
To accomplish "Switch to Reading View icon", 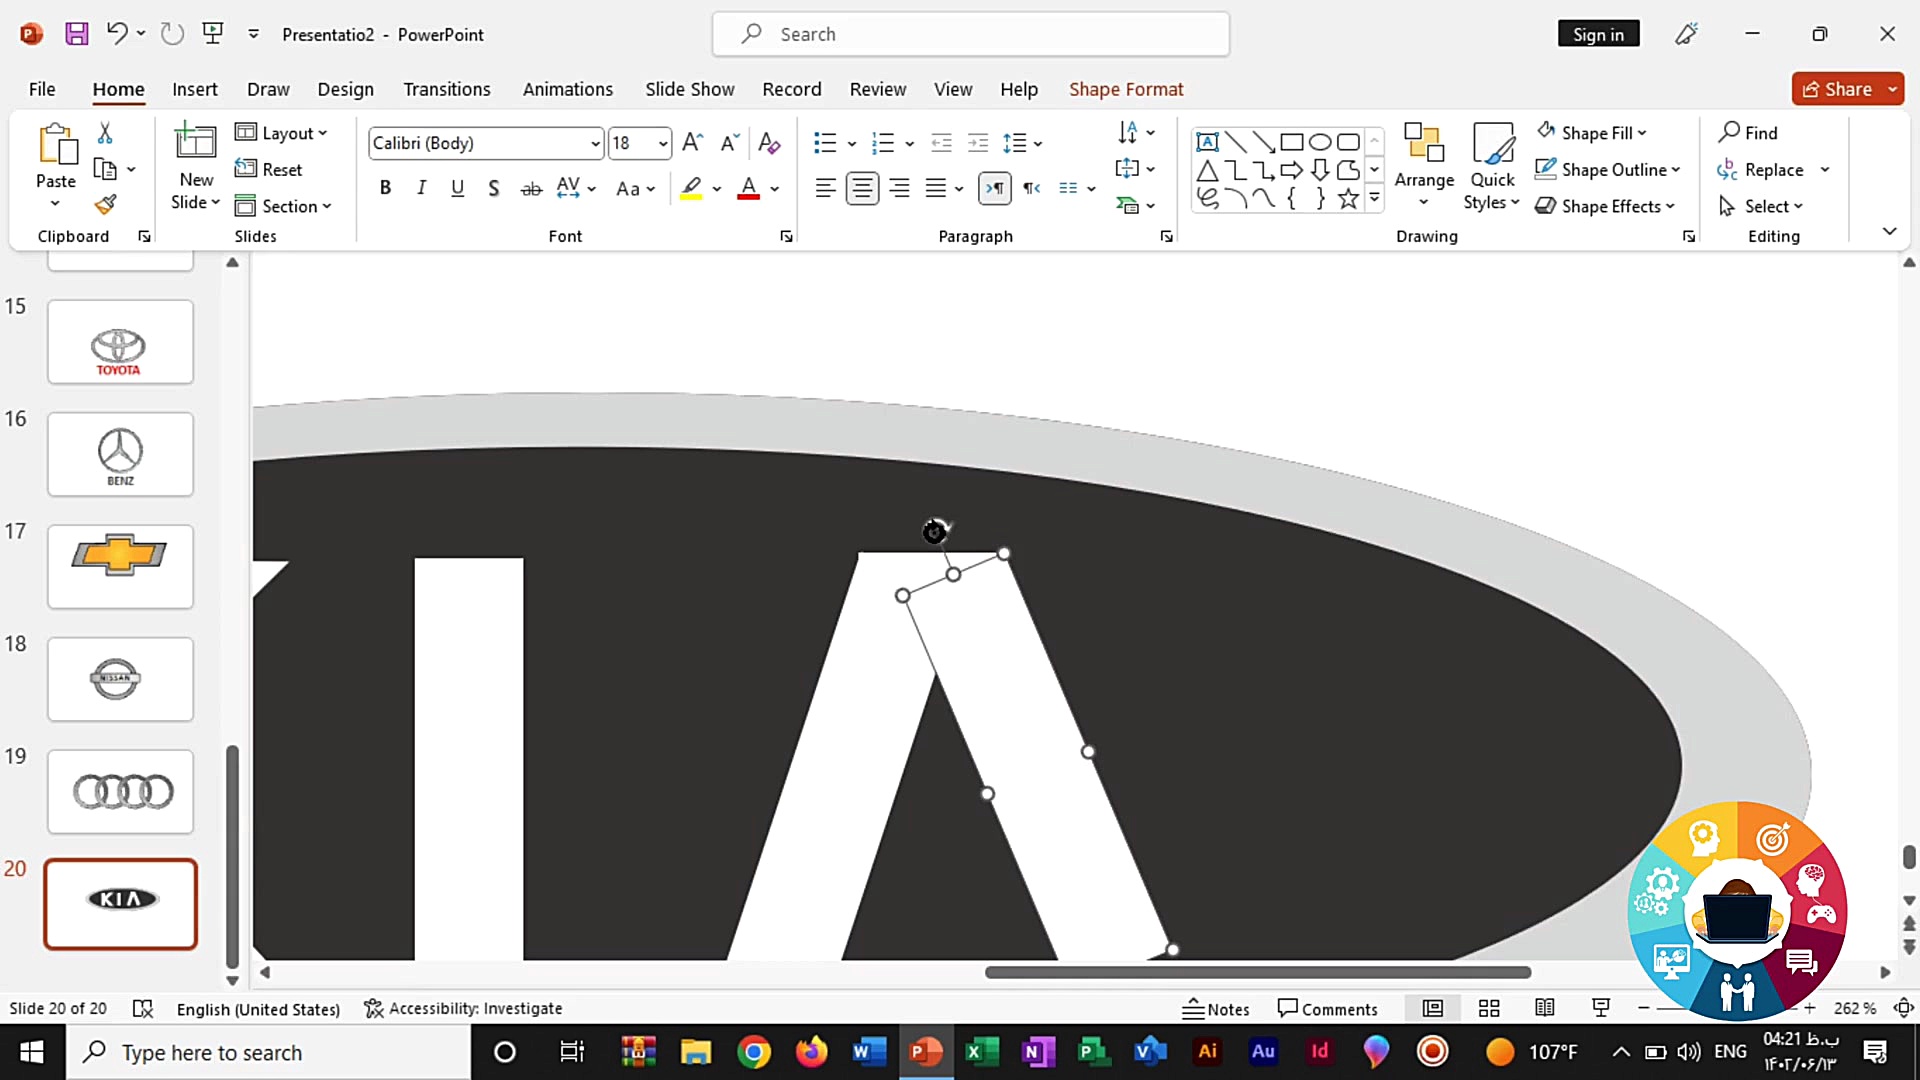I will pos(1545,1008).
